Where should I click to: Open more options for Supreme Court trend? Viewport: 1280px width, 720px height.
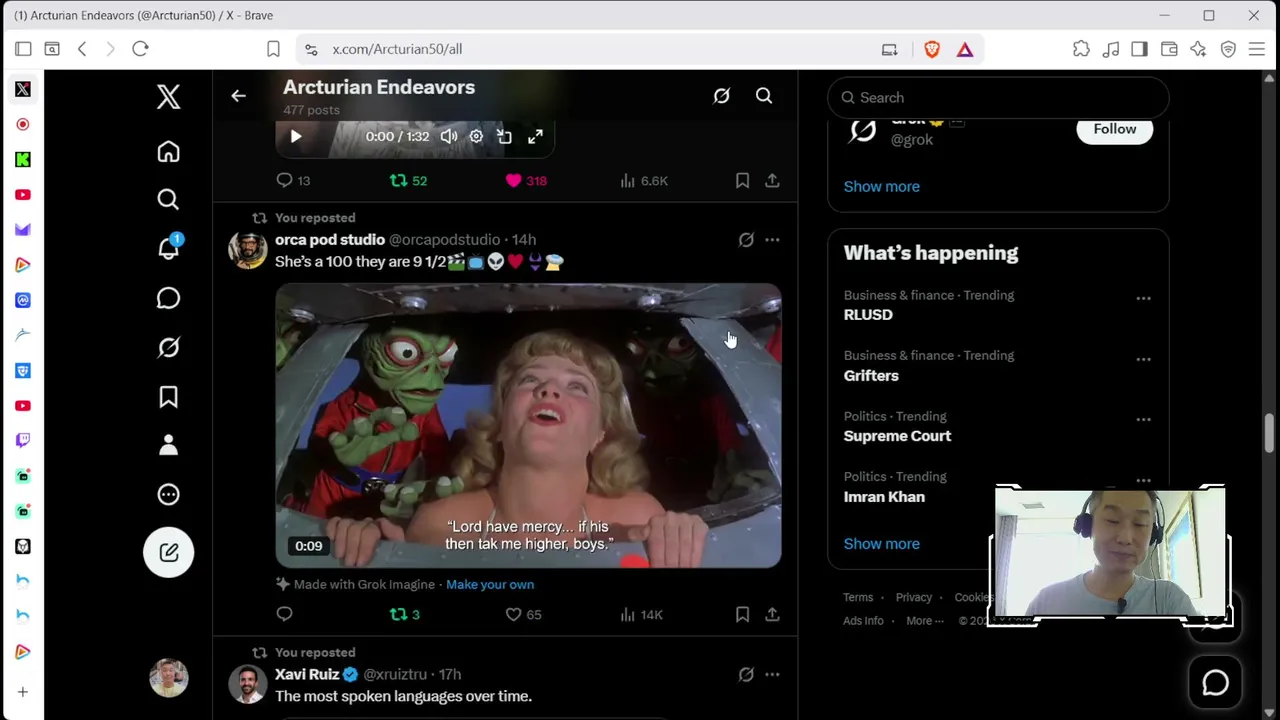[1143, 419]
